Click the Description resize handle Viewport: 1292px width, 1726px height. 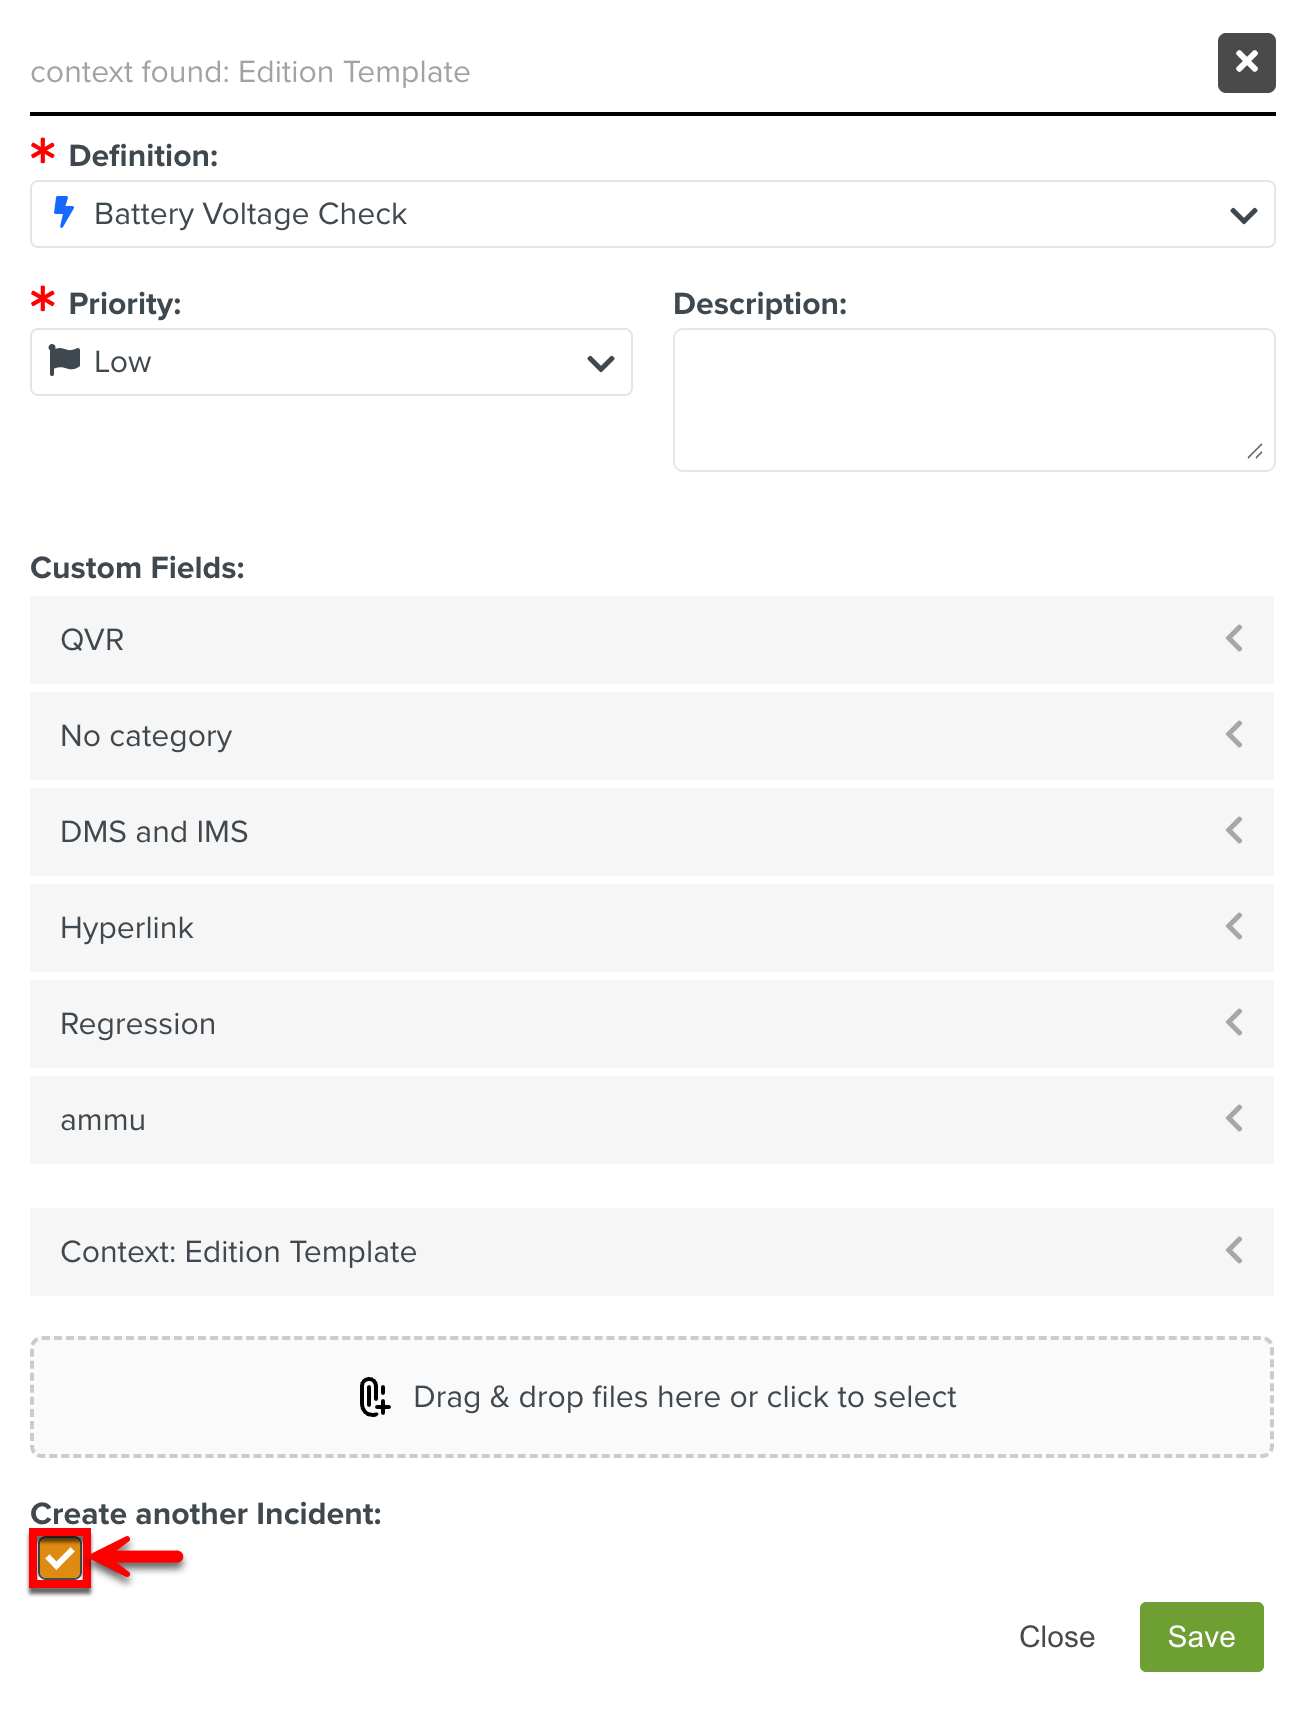pos(1255,452)
